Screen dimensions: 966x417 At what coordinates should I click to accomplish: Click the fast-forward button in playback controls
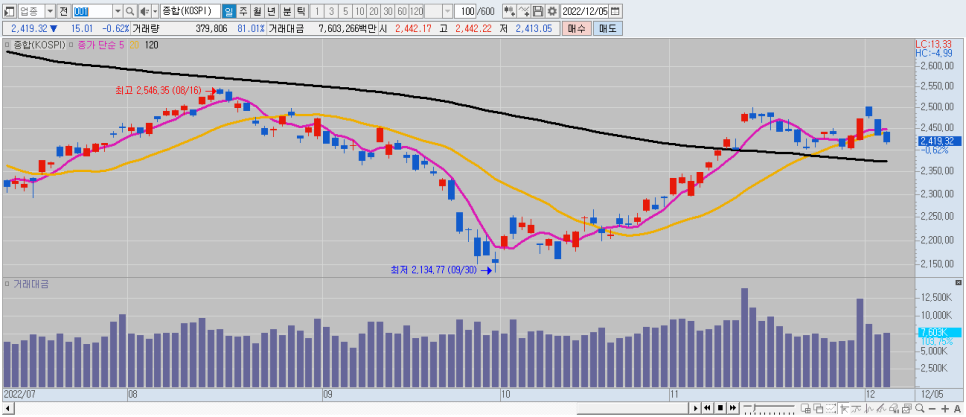tap(733, 408)
